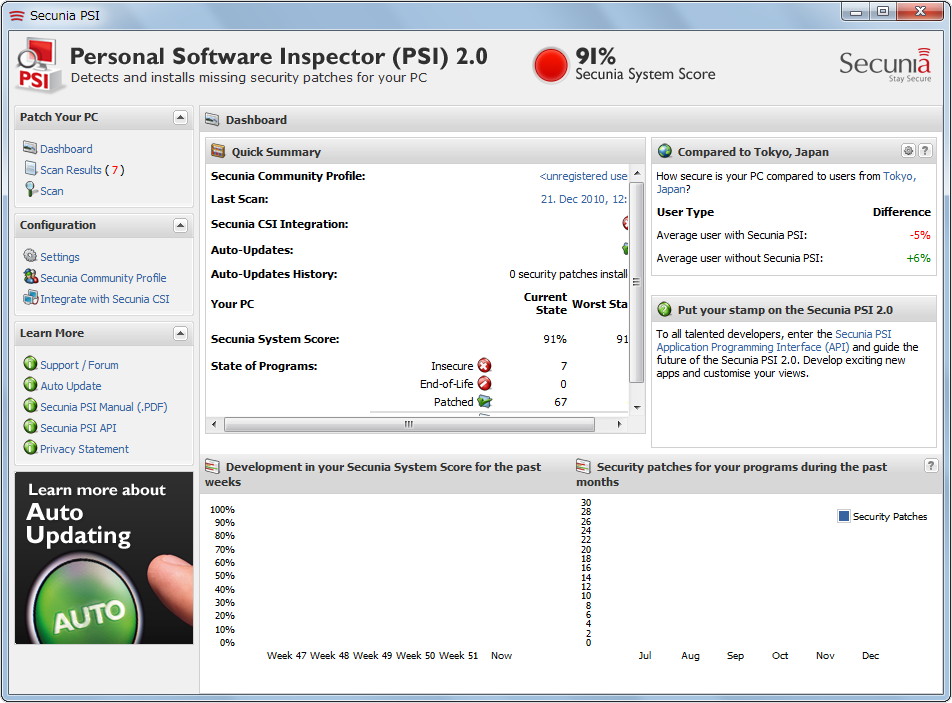Open Settings via the wrench icon
This screenshot has height=703, width=952.
29,257
